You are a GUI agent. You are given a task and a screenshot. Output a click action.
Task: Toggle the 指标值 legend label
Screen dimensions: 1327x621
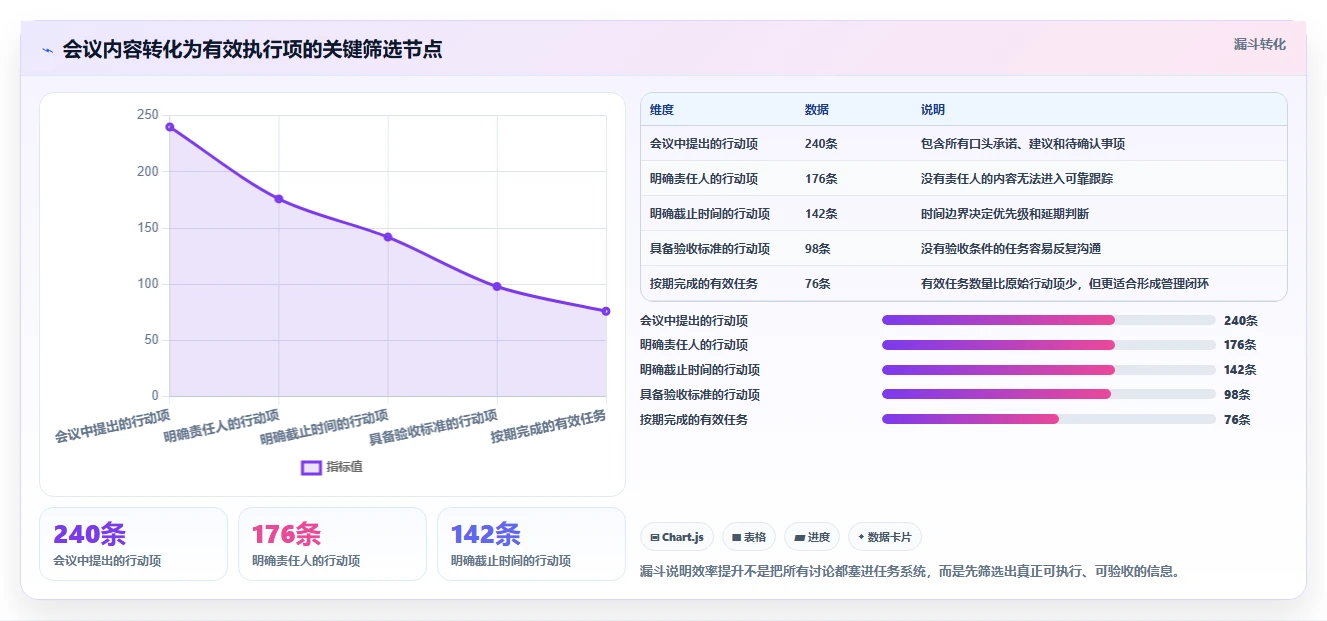[344, 467]
